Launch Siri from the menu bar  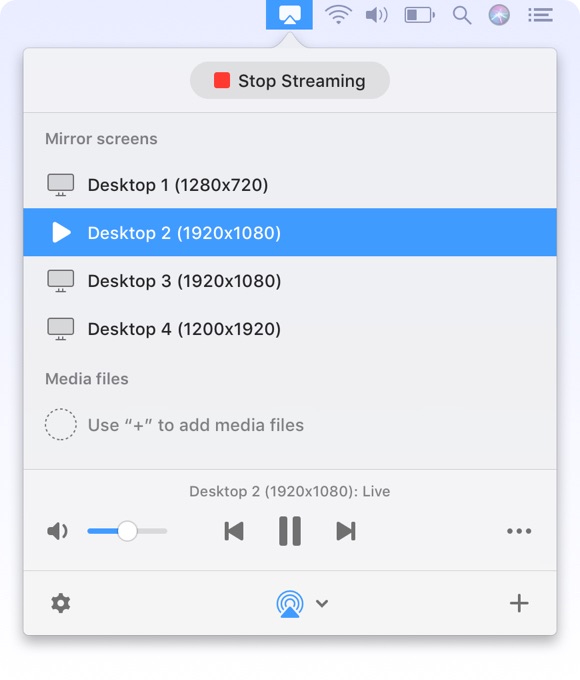(499, 15)
